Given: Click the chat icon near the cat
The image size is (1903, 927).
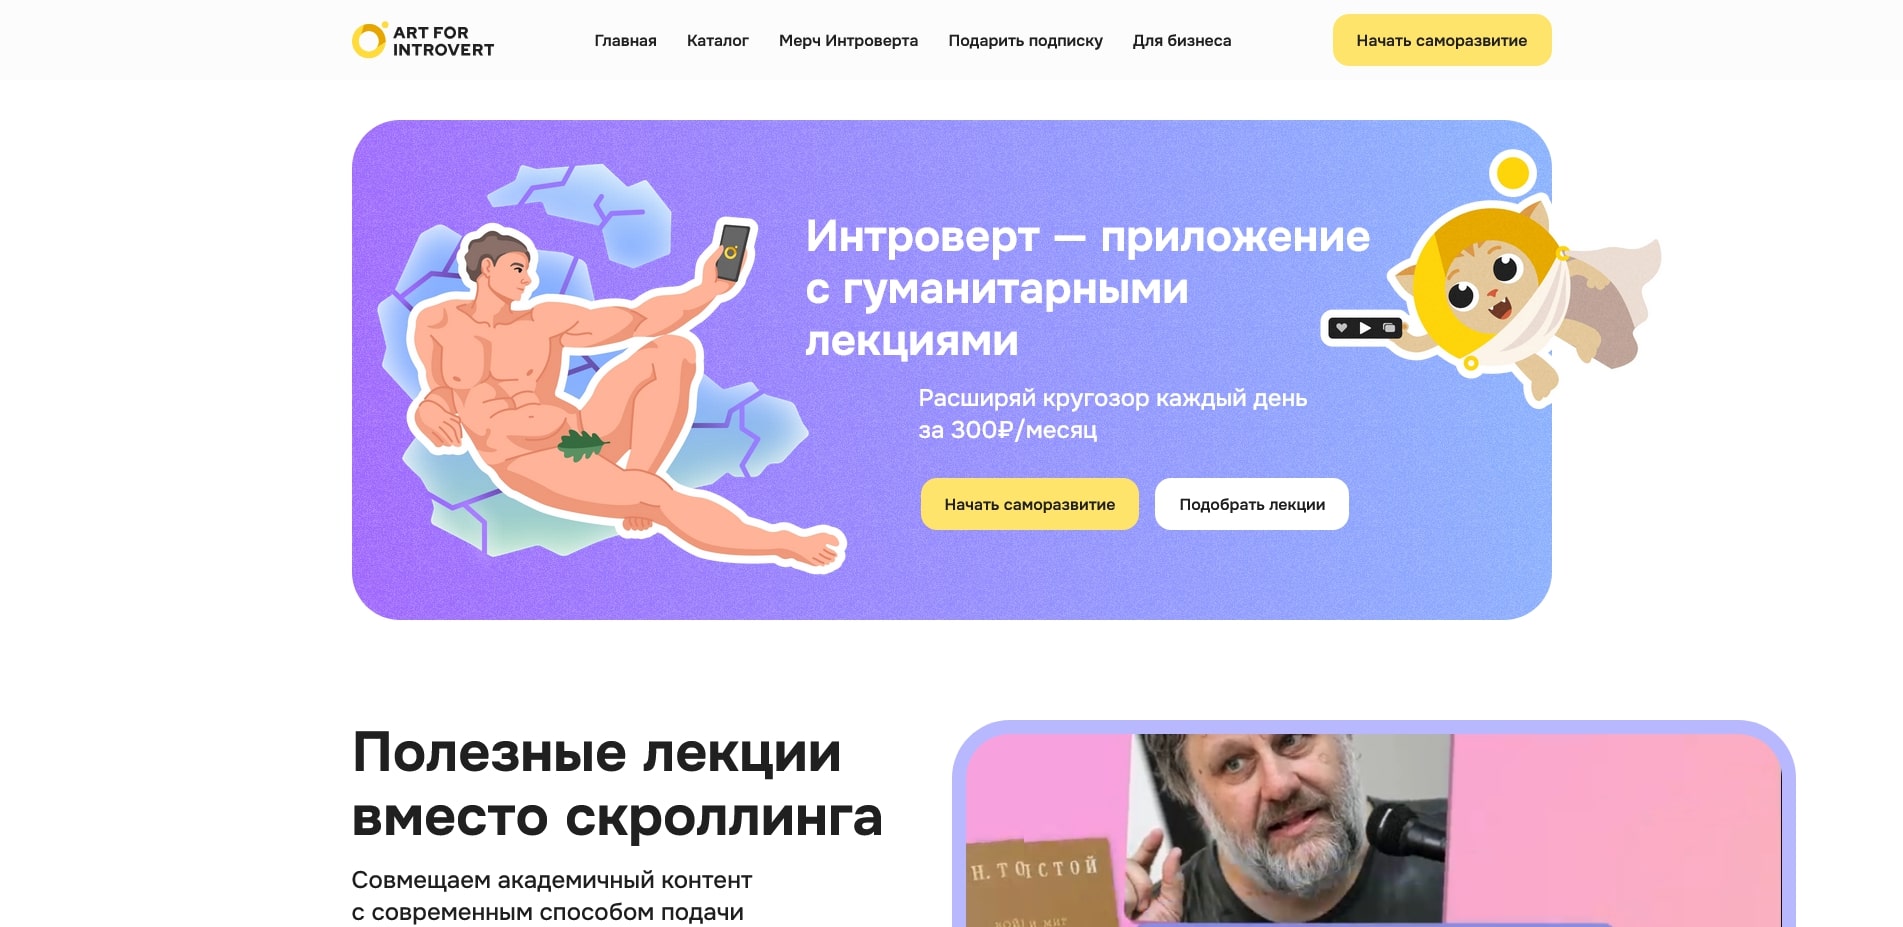Looking at the screenshot, I should [1389, 328].
